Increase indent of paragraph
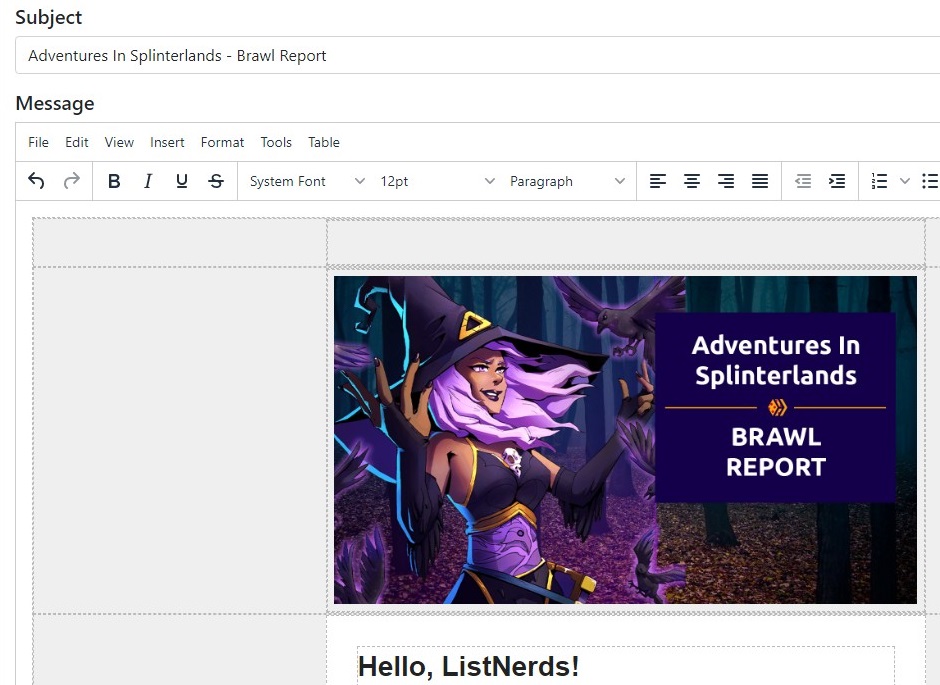 click(837, 181)
